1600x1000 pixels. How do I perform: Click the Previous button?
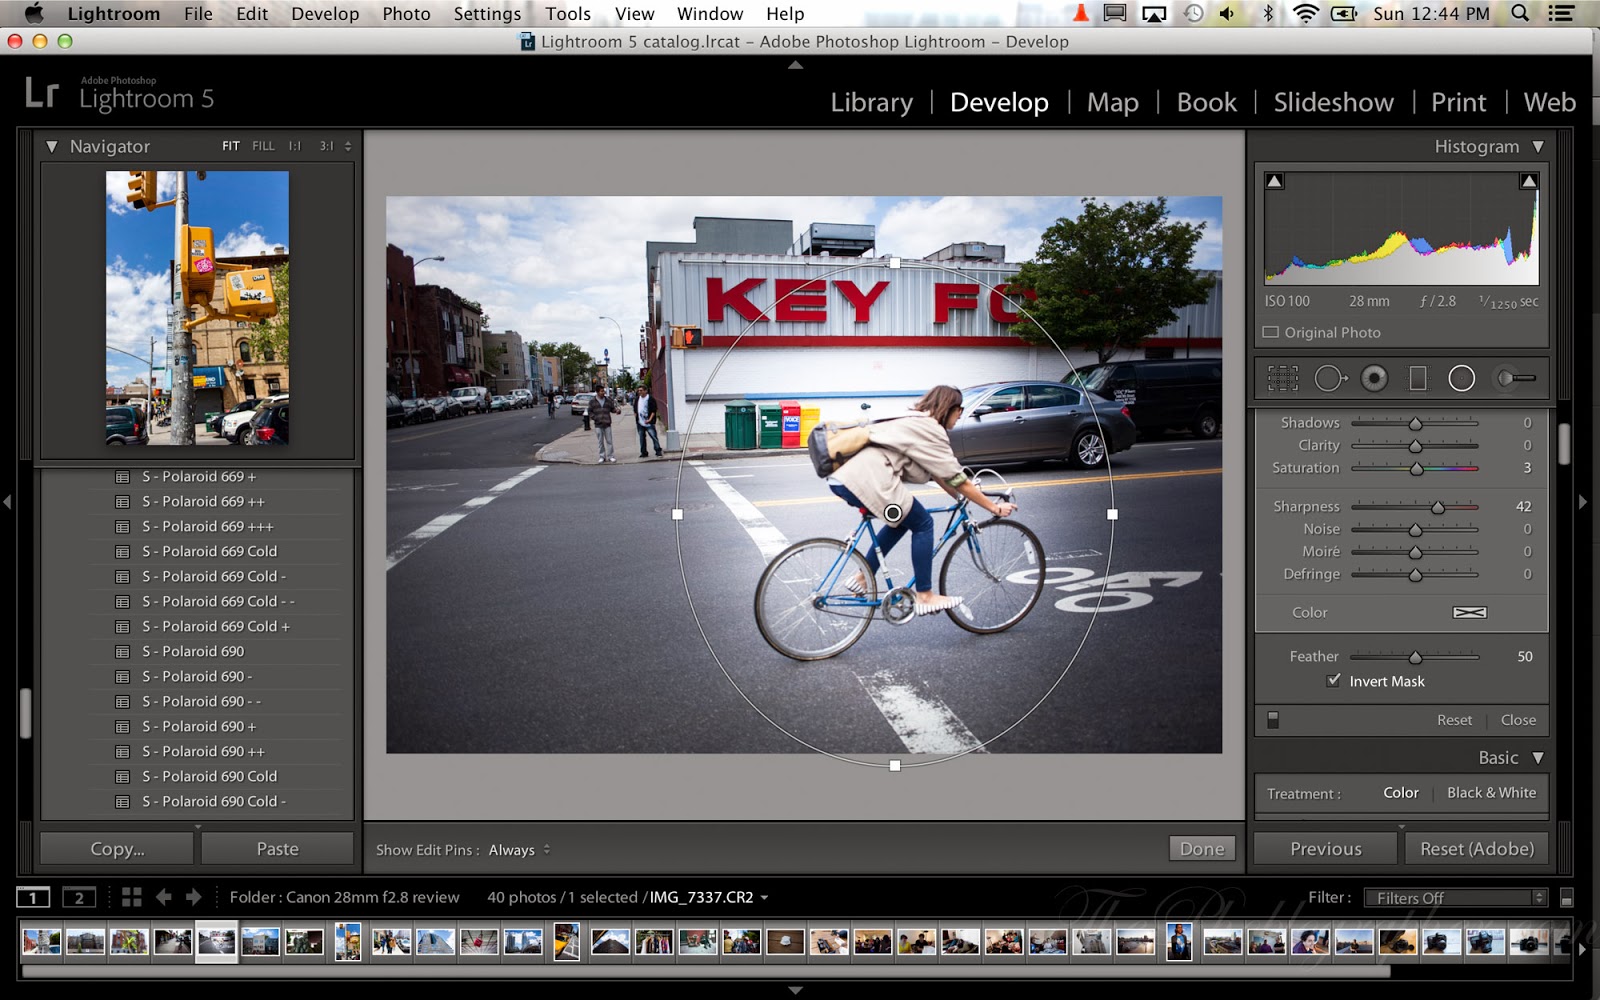pyautogui.click(x=1324, y=848)
